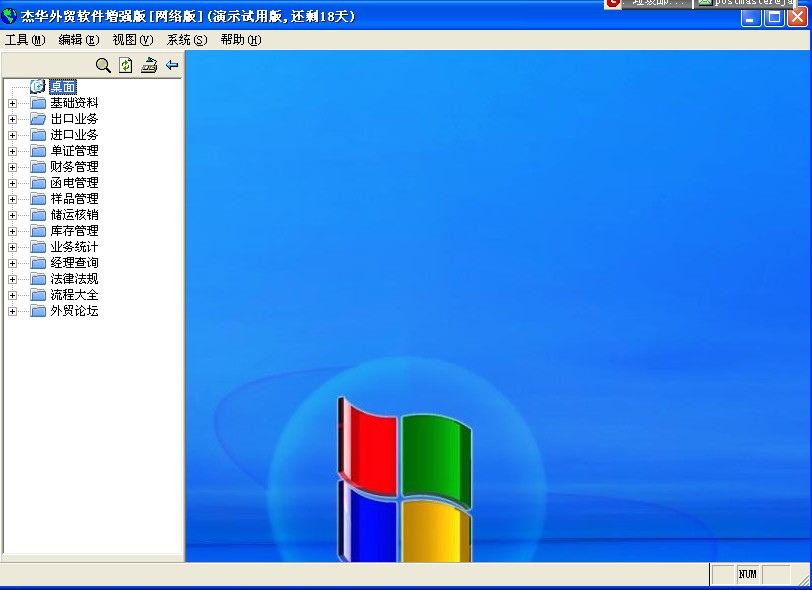The width and height of the screenshot is (812, 590).
Task: Click the NUM indicator in status bar
Action: [x=747, y=574]
